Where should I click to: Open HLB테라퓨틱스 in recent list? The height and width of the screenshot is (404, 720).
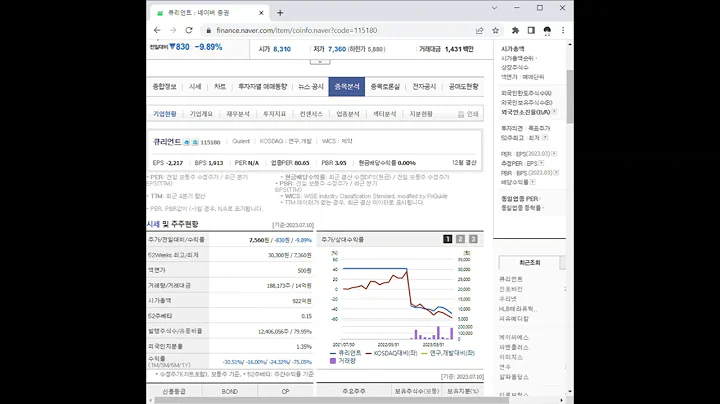click(518, 309)
